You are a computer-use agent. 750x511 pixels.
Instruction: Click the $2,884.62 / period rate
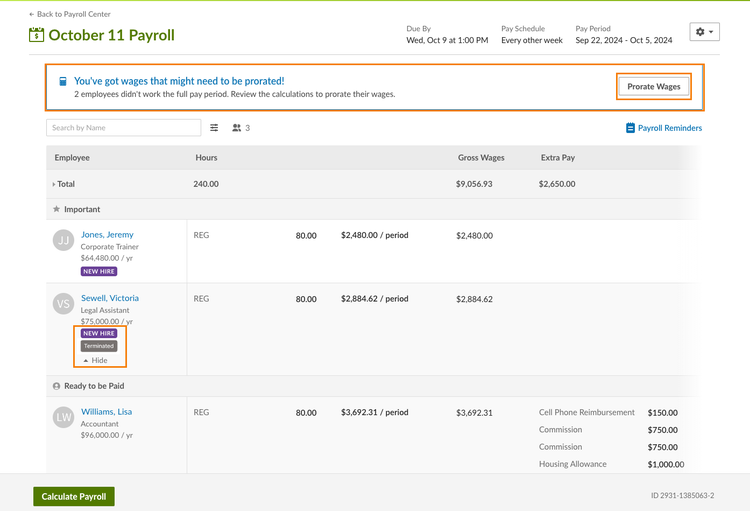click(375, 299)
